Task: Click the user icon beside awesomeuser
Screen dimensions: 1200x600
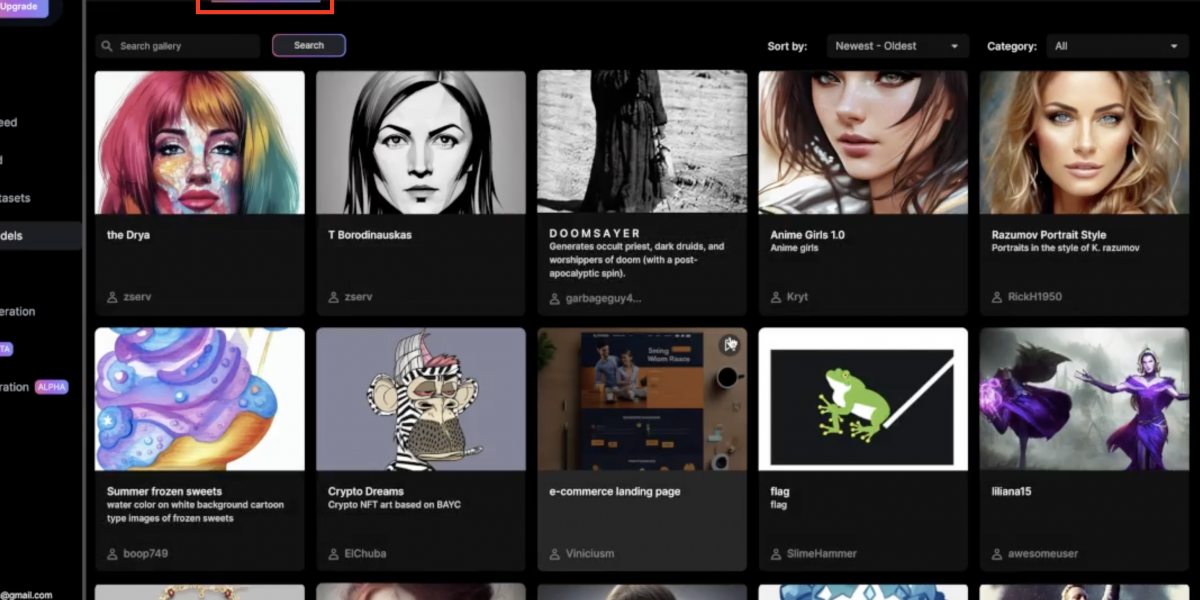Action: [x=997, y=553]
